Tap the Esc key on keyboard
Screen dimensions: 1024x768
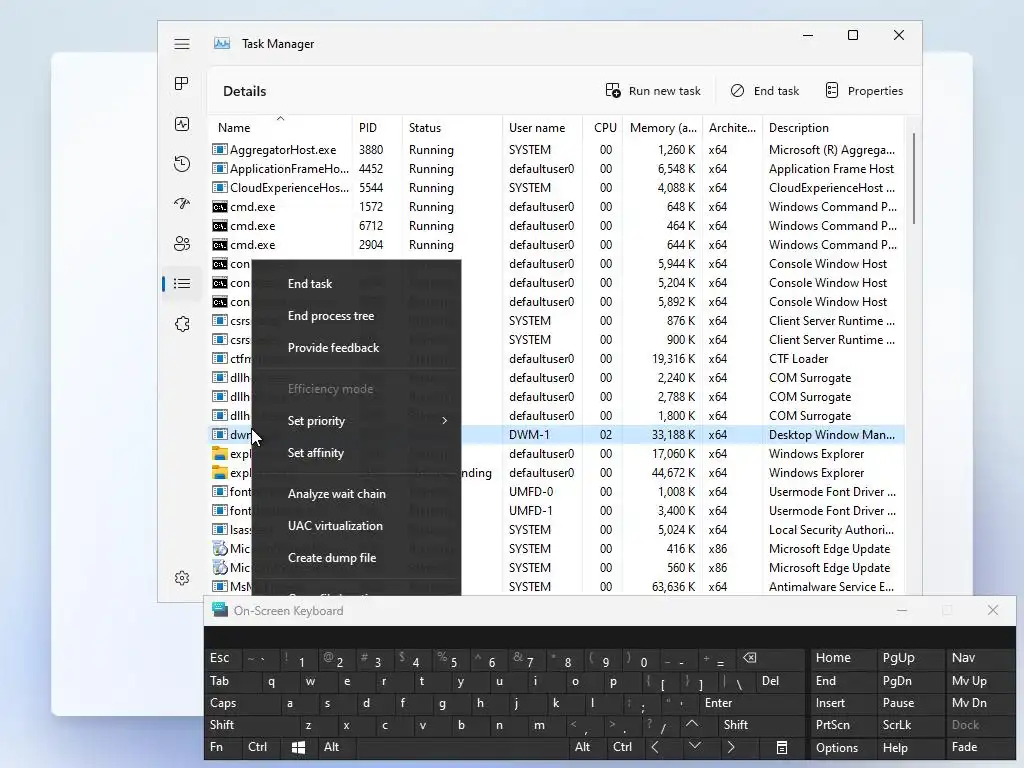pyautogui.click(x=223, y=658)
